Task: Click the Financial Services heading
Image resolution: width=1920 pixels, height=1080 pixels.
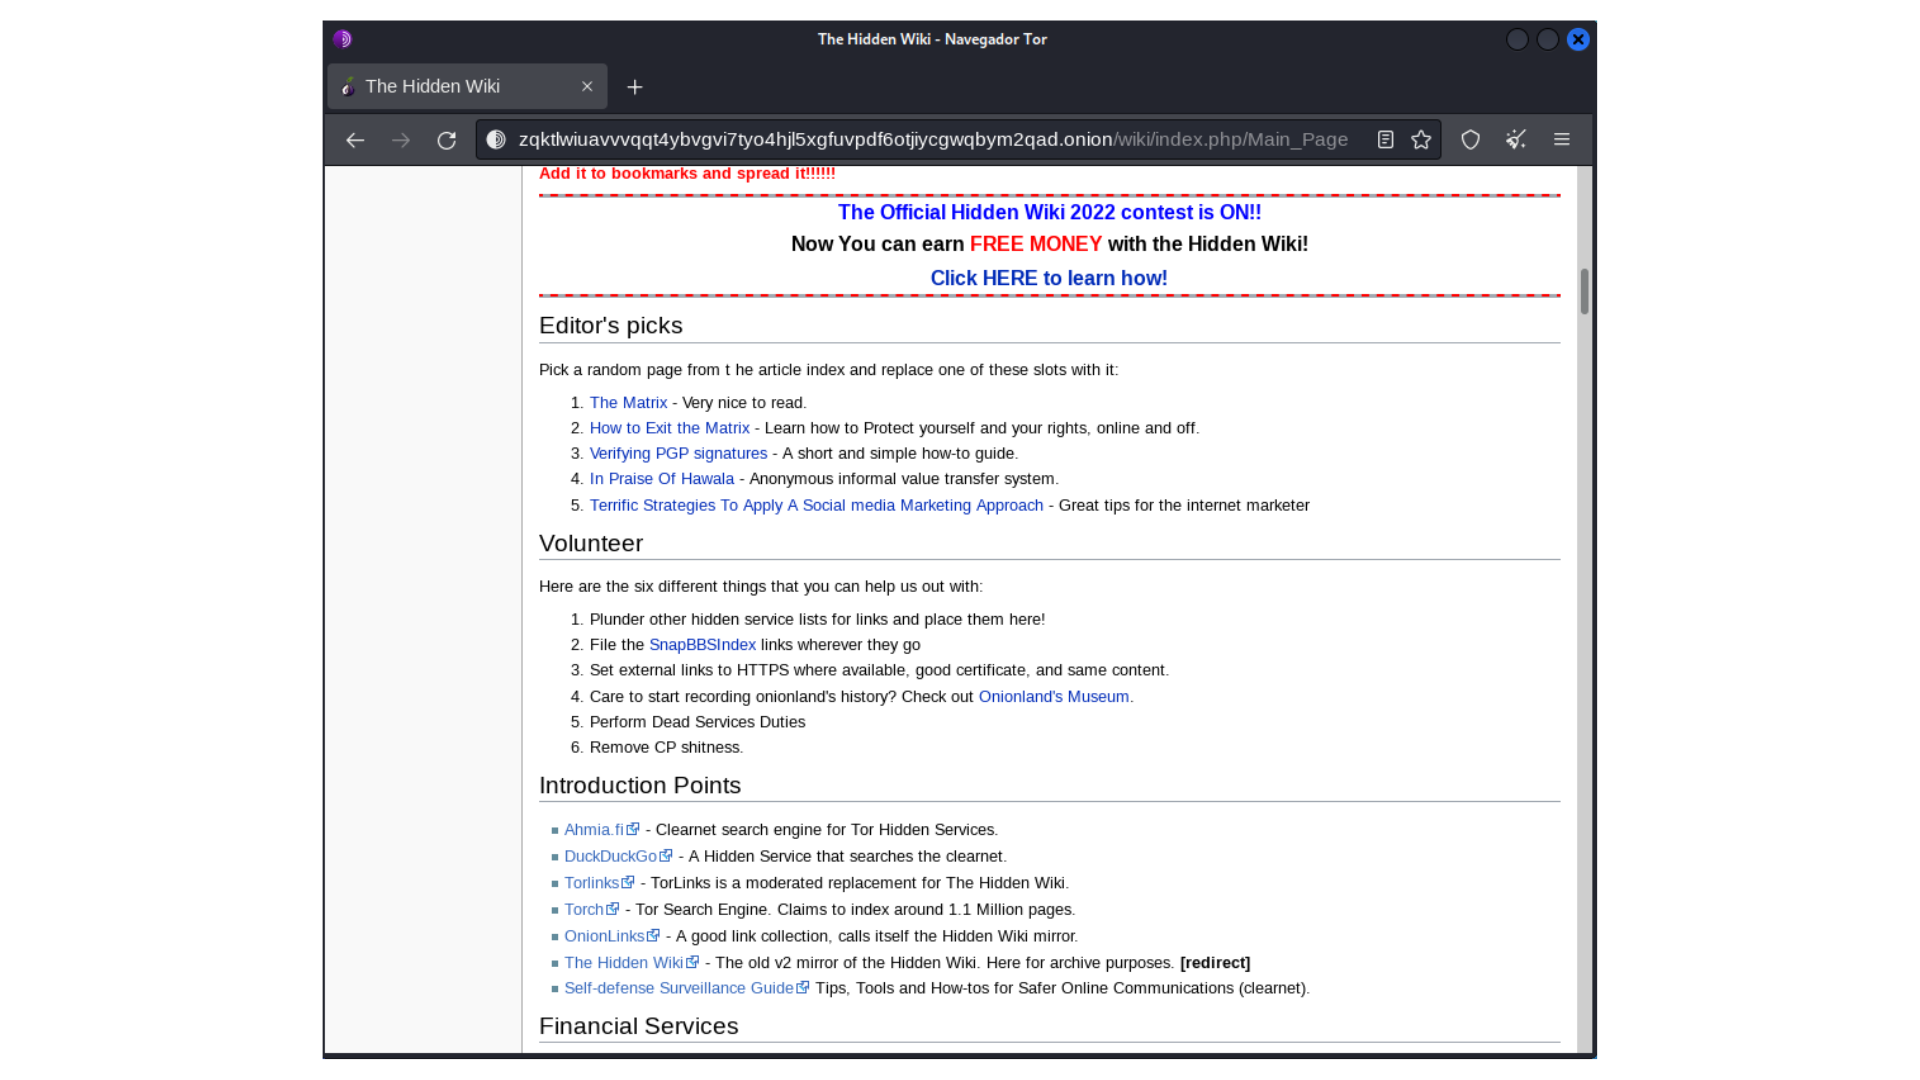Action: coord(638,1027)
